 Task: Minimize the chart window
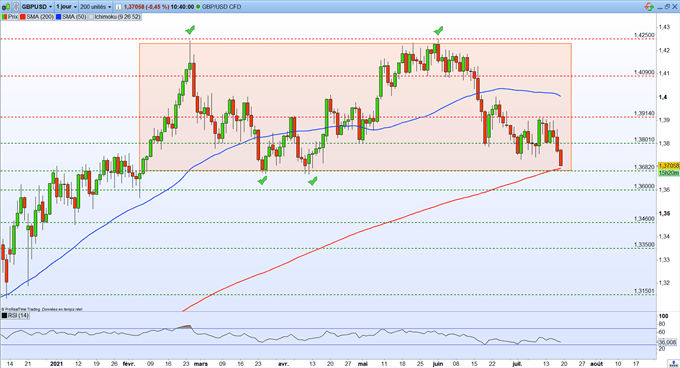(x=660, y=7)
